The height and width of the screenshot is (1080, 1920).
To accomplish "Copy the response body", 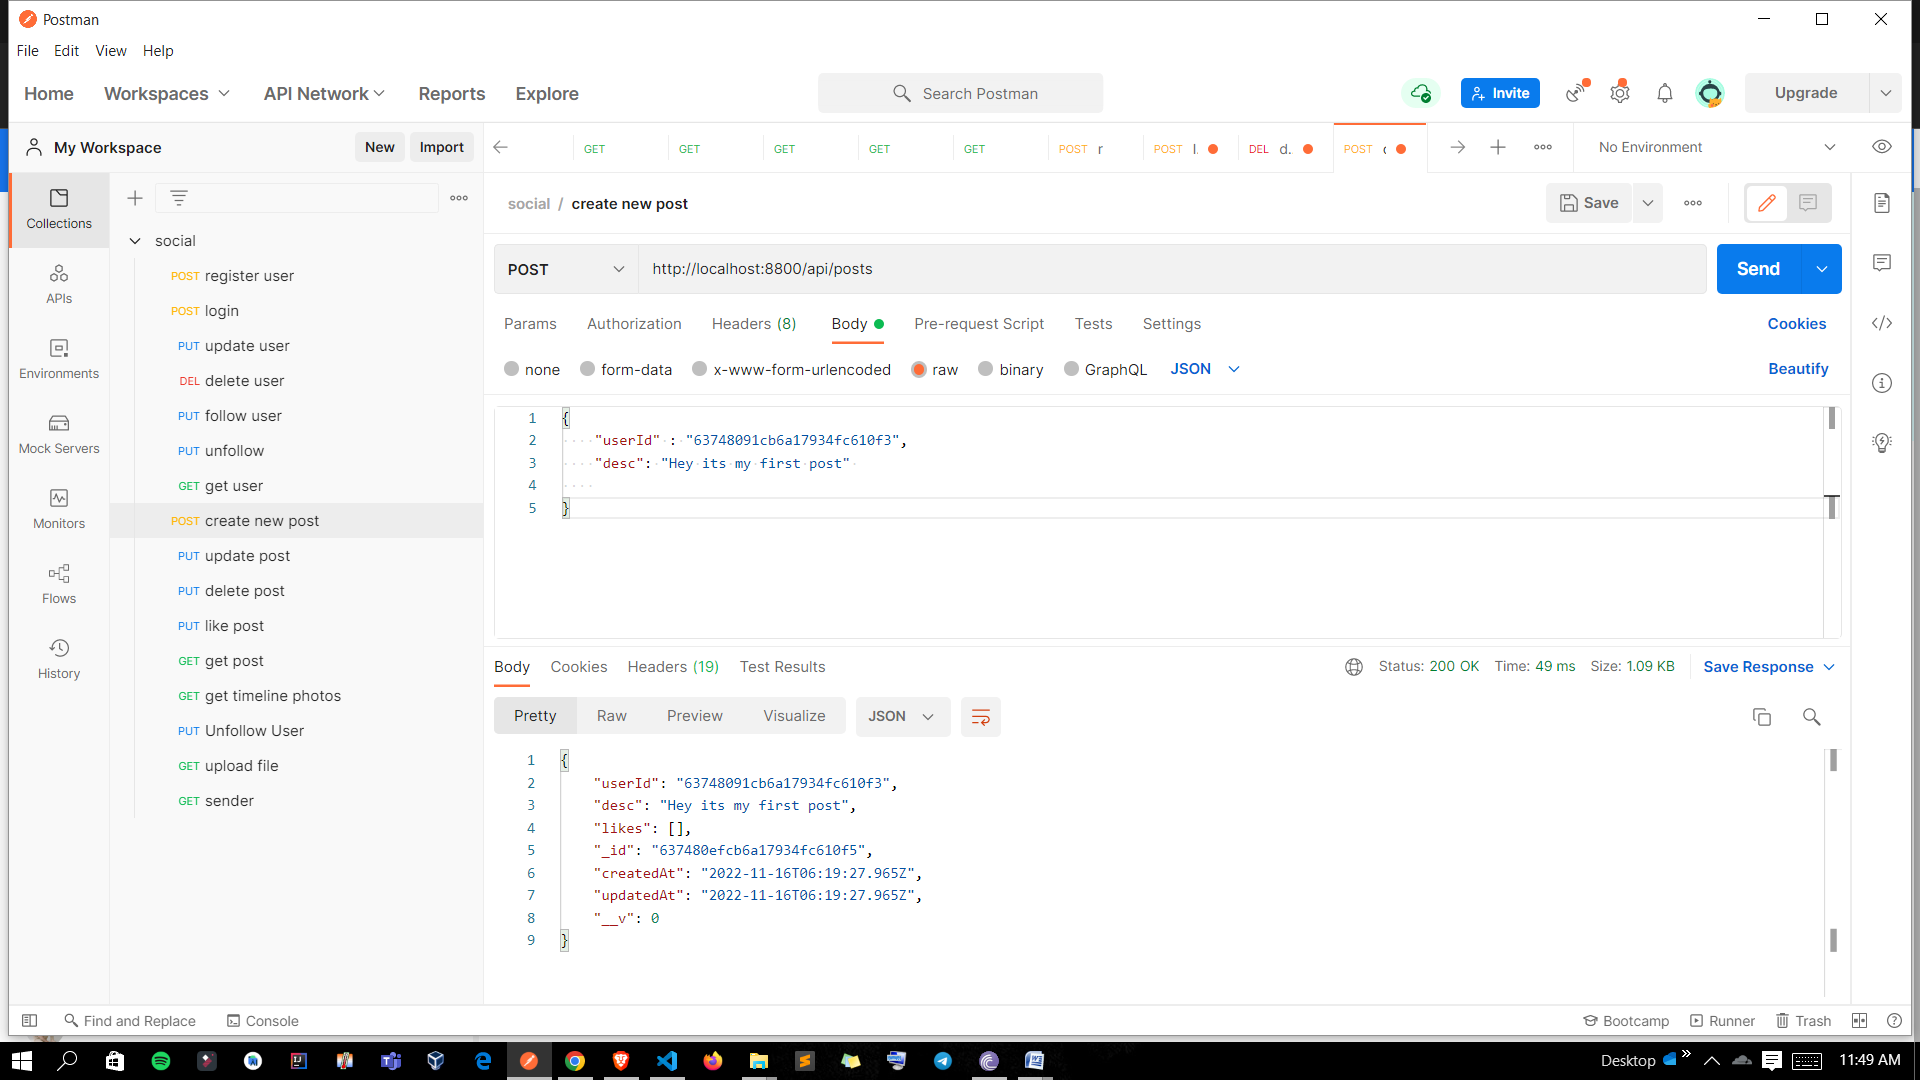I will (x=1761, y=717).
